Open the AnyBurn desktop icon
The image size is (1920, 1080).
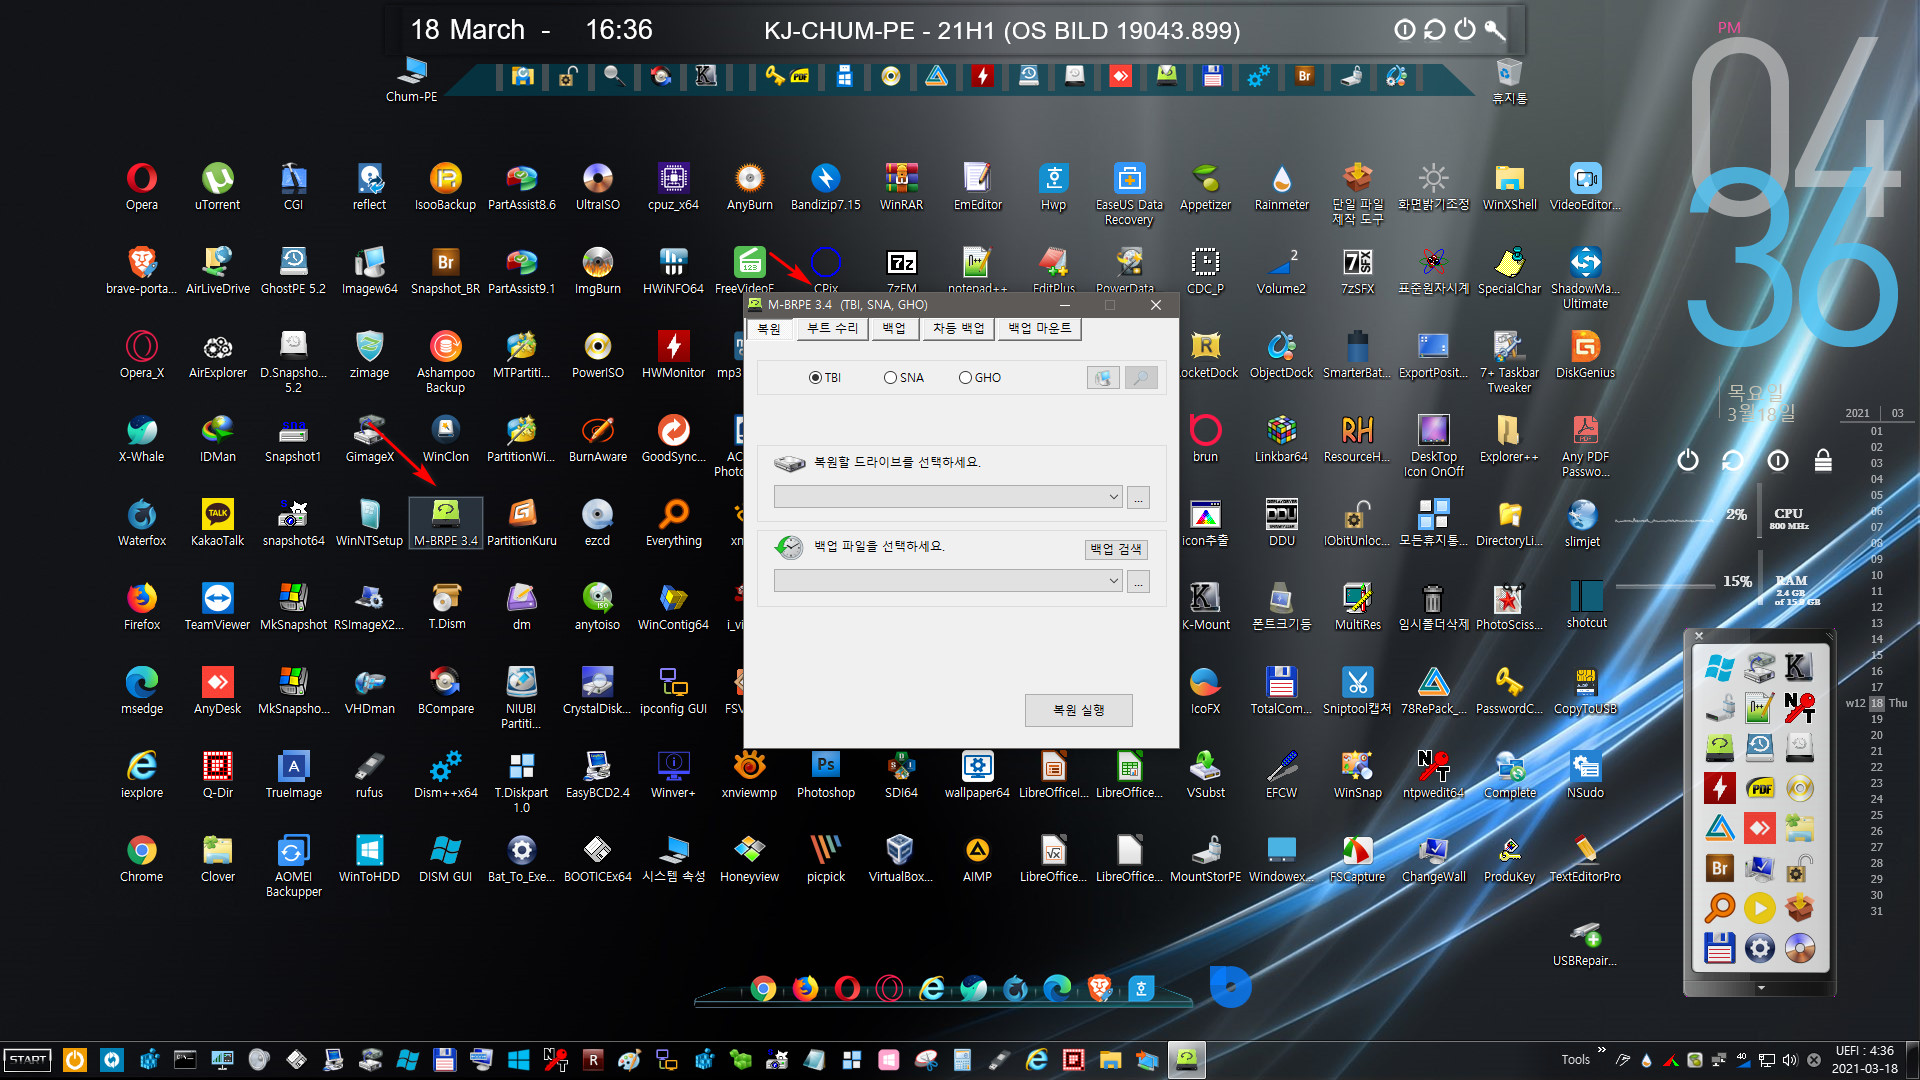[750, 187]
